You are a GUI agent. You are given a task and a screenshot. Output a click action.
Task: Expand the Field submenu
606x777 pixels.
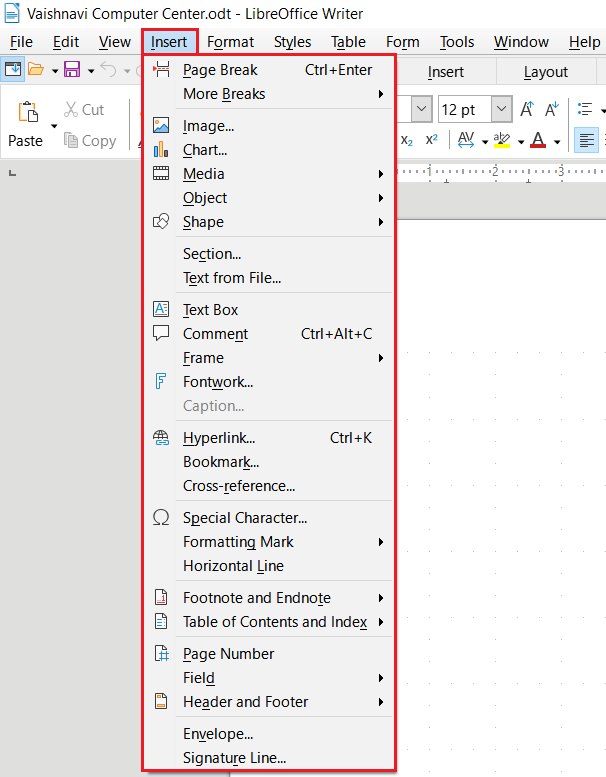click(381, 678)
